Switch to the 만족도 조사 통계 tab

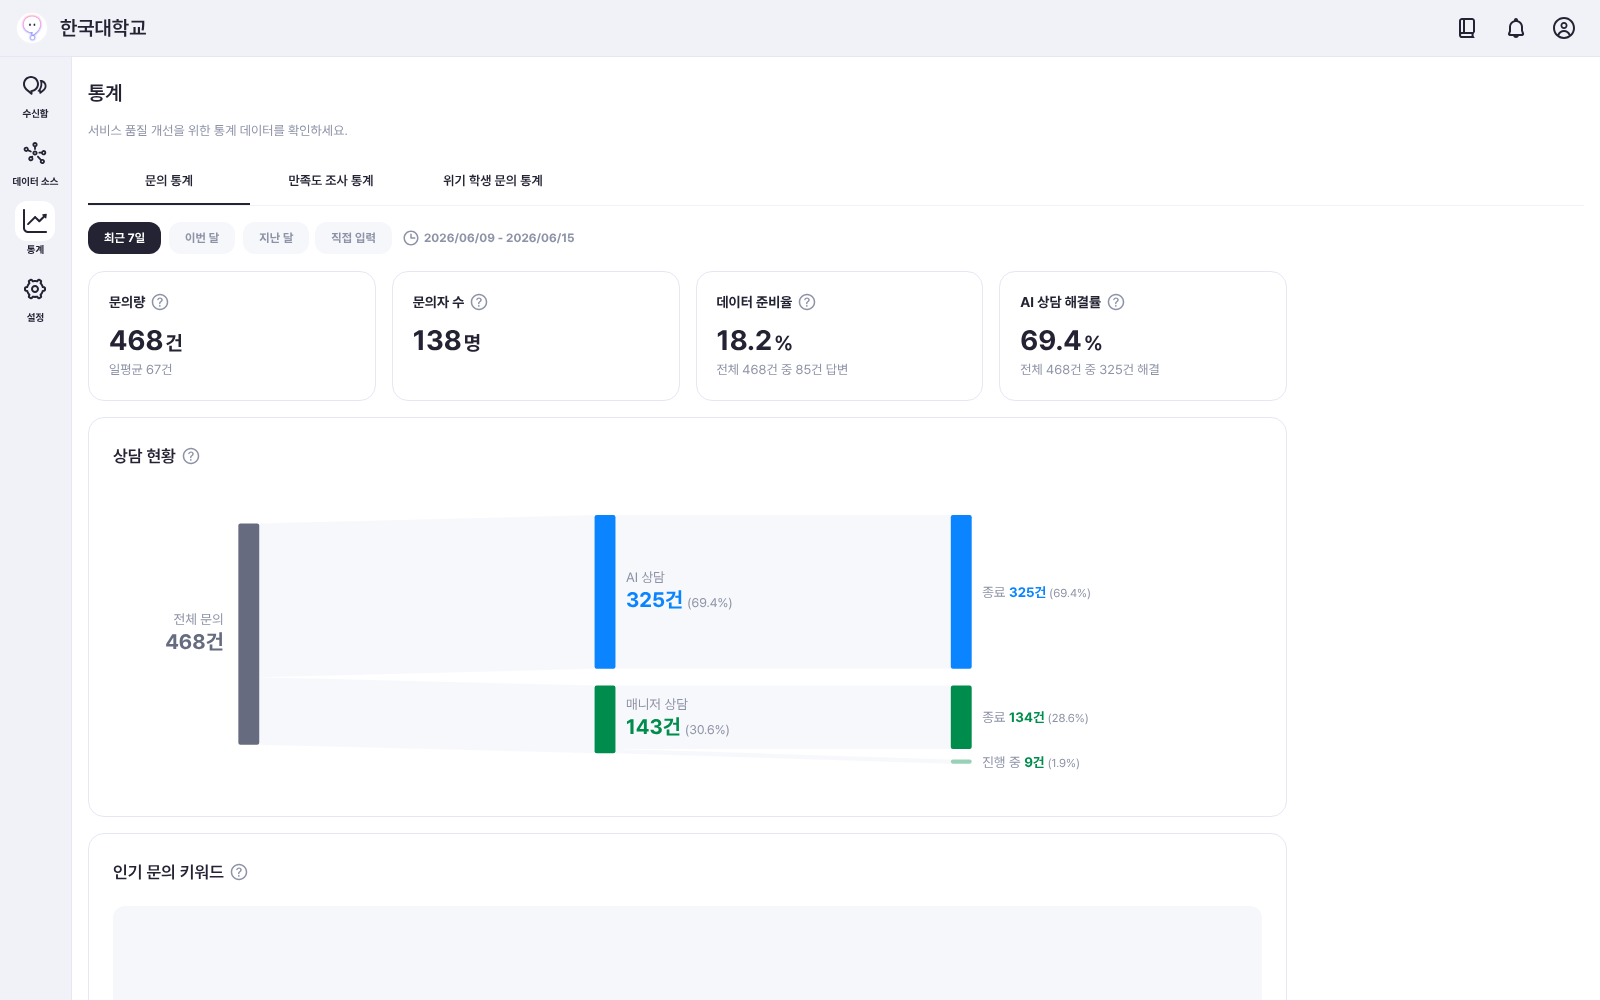tap(331, 181)
